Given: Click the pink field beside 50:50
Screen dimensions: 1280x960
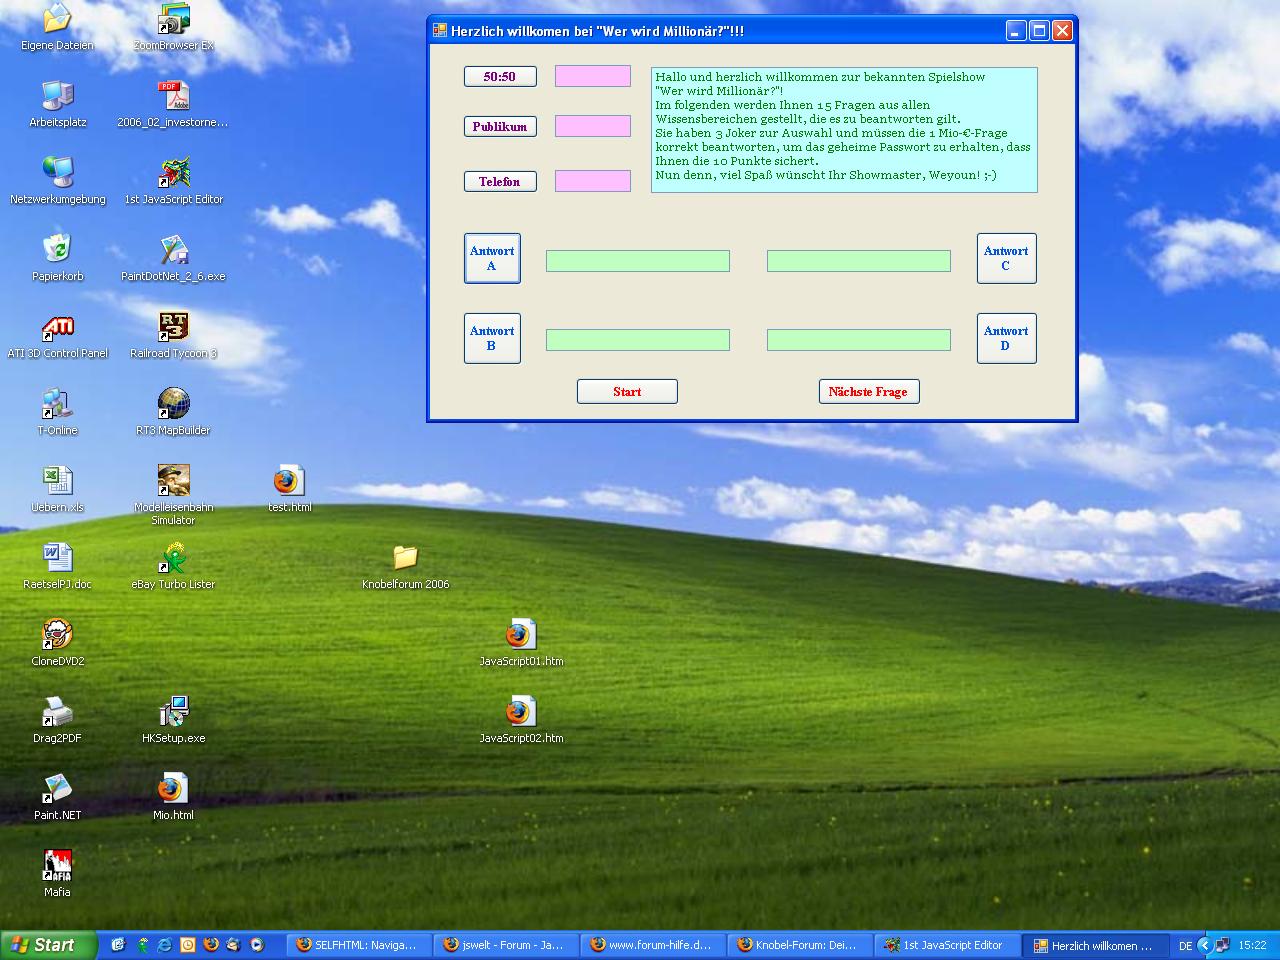Looking at the screenshot, I should (x=592, y=76).
